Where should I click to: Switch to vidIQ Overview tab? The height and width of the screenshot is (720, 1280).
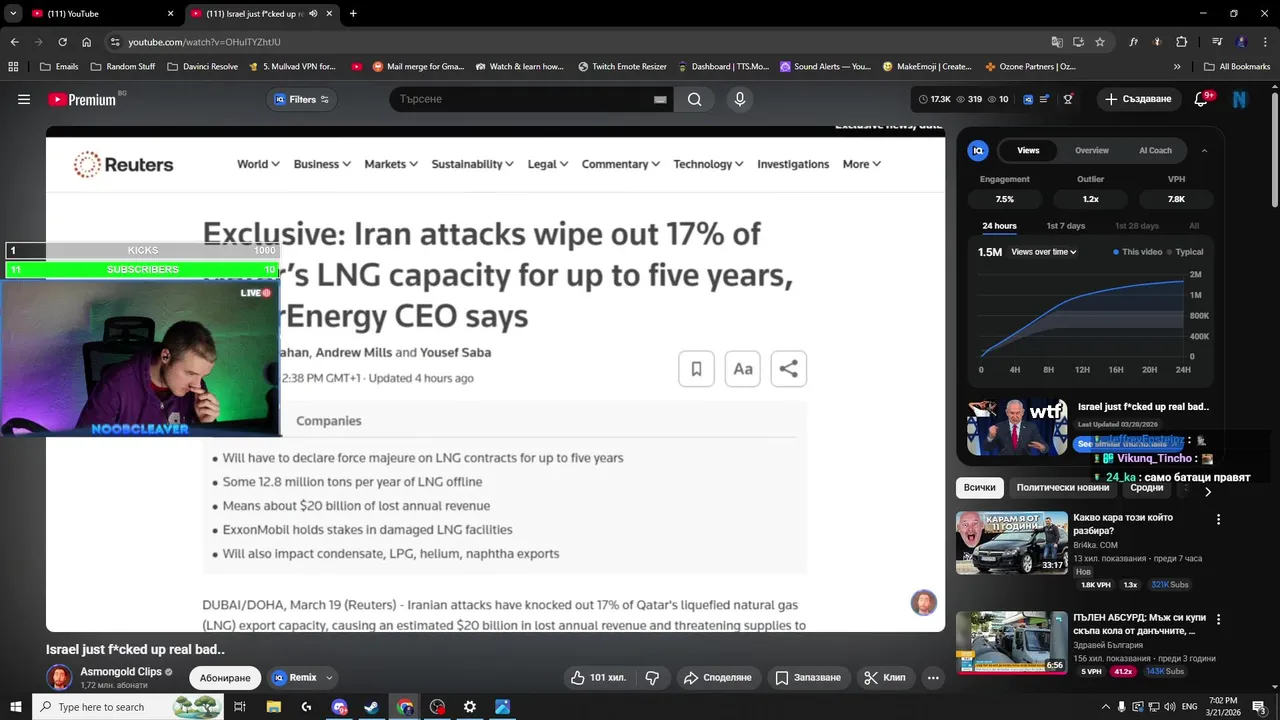1092,150
